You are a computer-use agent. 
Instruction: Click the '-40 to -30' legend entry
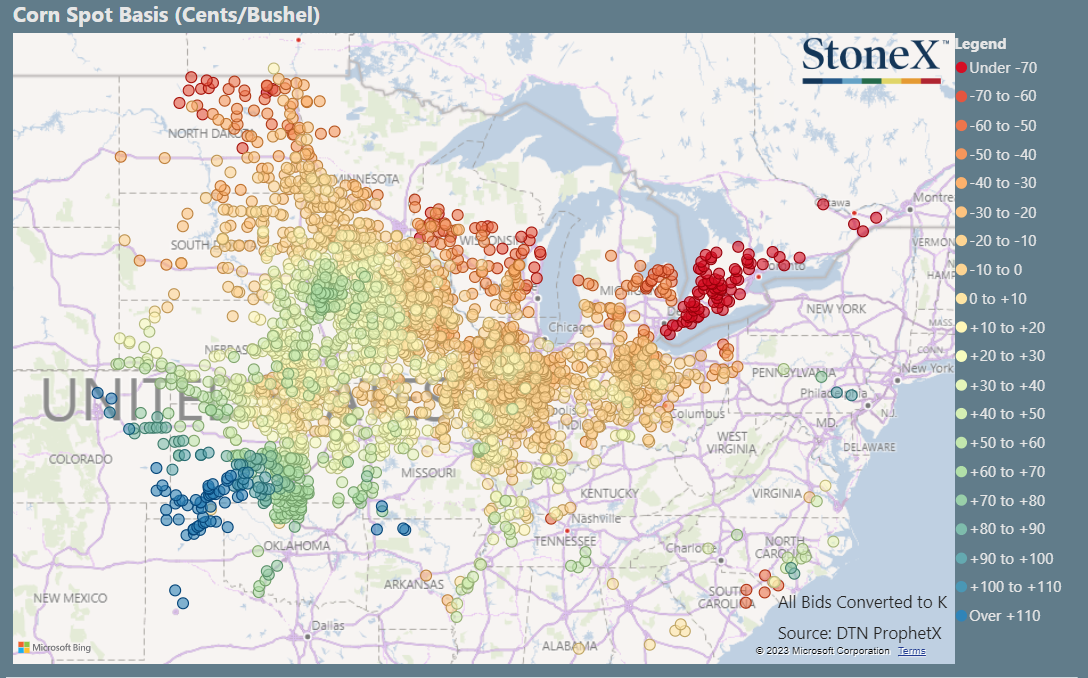pos(996,183)
